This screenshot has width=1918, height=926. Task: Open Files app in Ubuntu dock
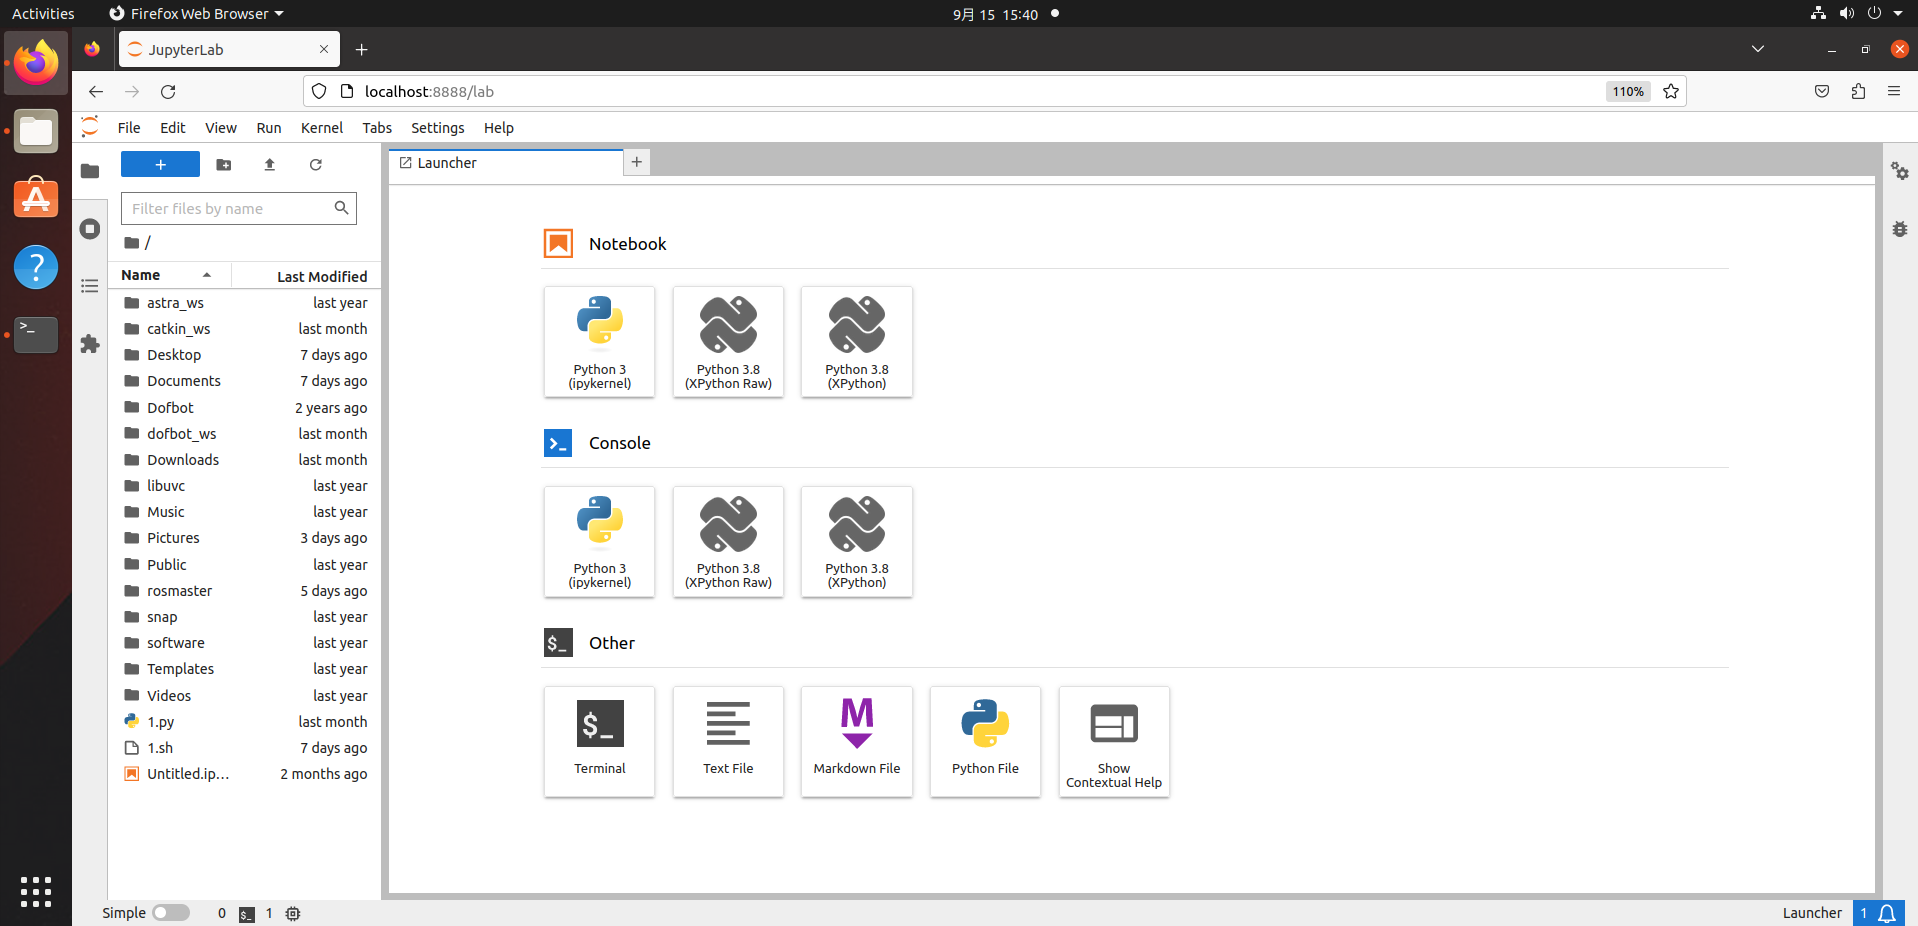(36, 131)
